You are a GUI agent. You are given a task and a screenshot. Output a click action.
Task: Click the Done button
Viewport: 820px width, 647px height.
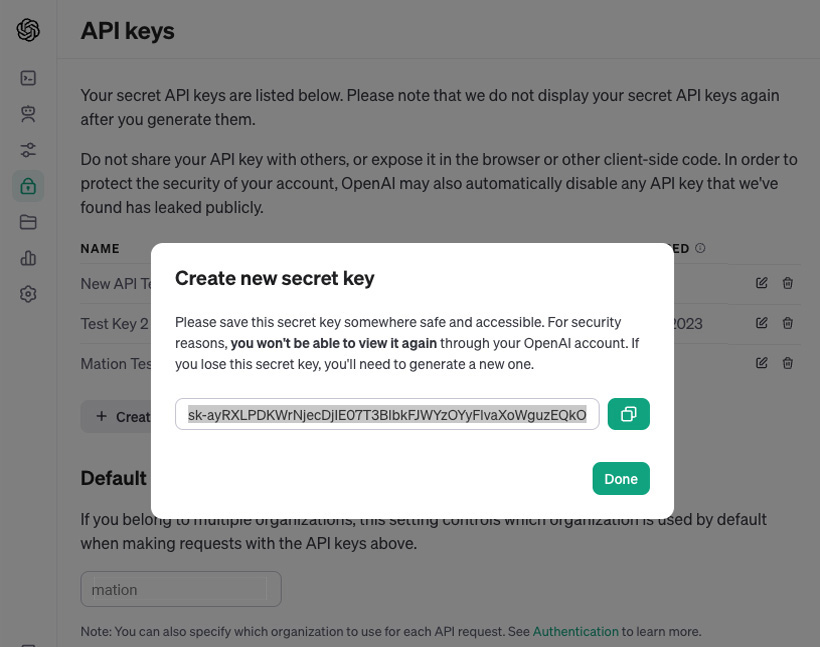[621, 478]
